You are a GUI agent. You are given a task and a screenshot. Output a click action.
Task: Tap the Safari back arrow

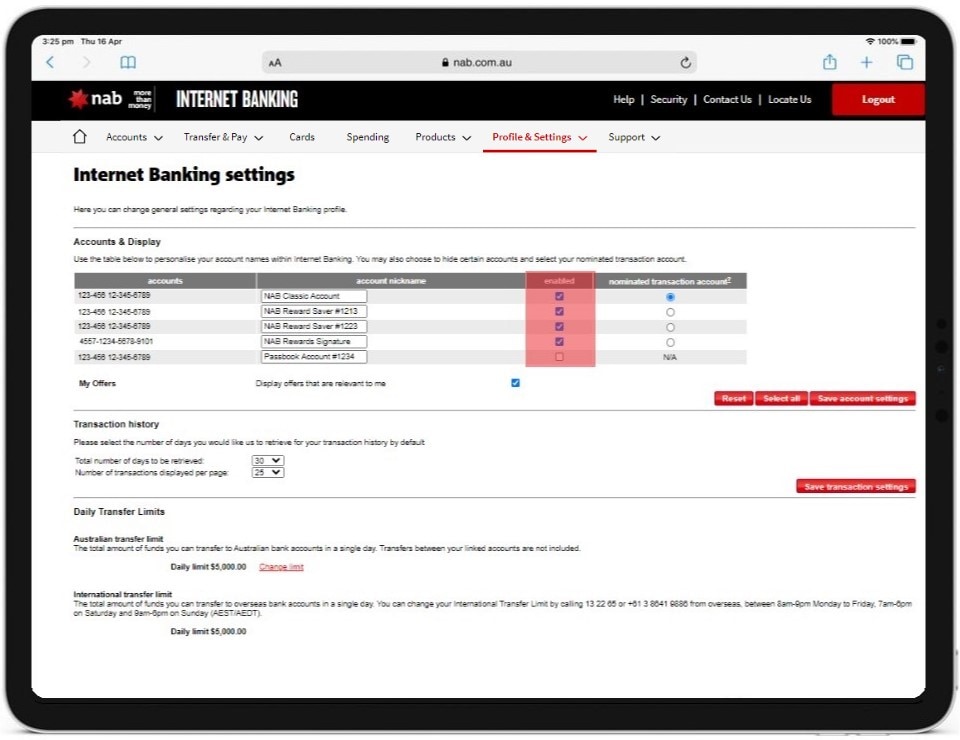tap(51, 62)
